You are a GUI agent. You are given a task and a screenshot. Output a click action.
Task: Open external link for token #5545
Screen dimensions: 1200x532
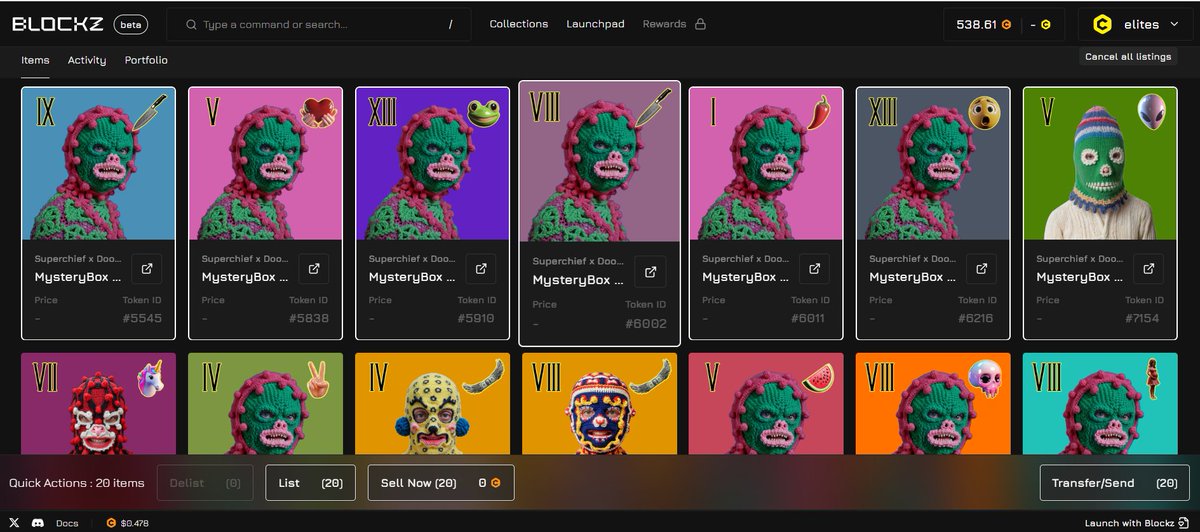[x=146, y=268]
